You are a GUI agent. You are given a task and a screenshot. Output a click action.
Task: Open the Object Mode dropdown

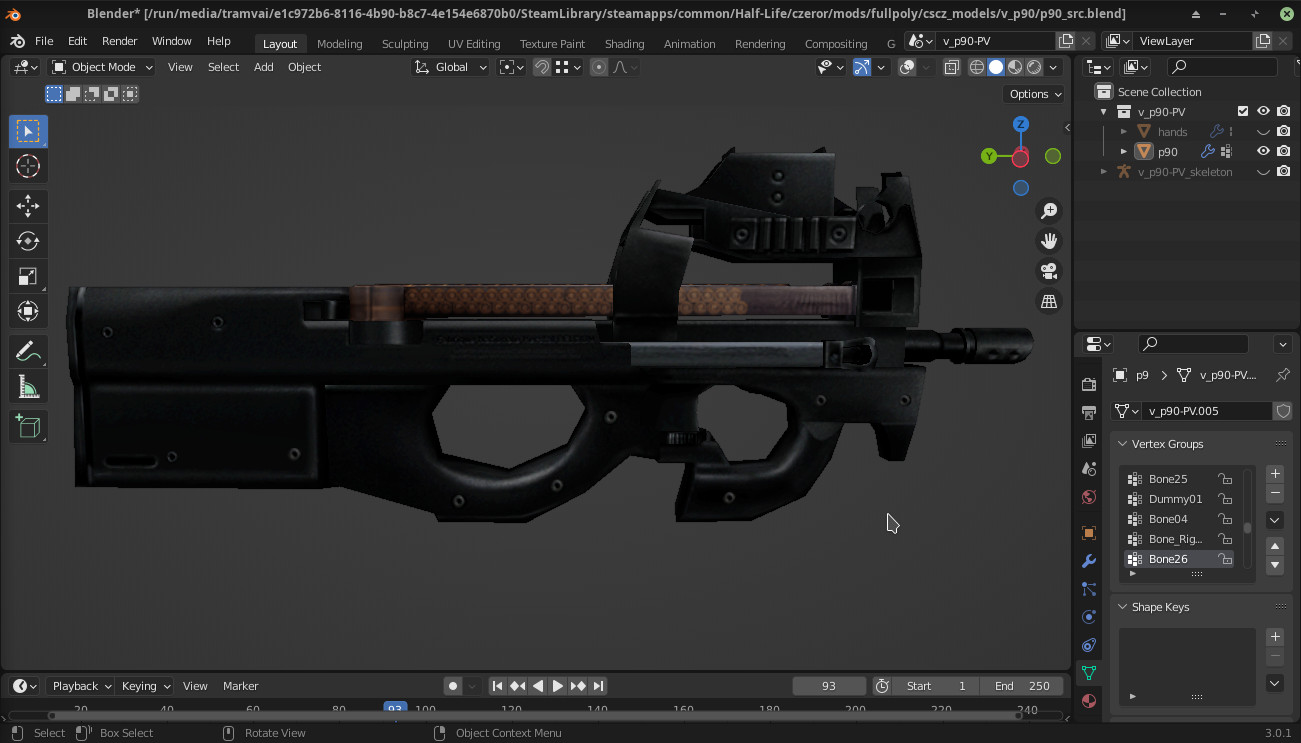[100, 66]
